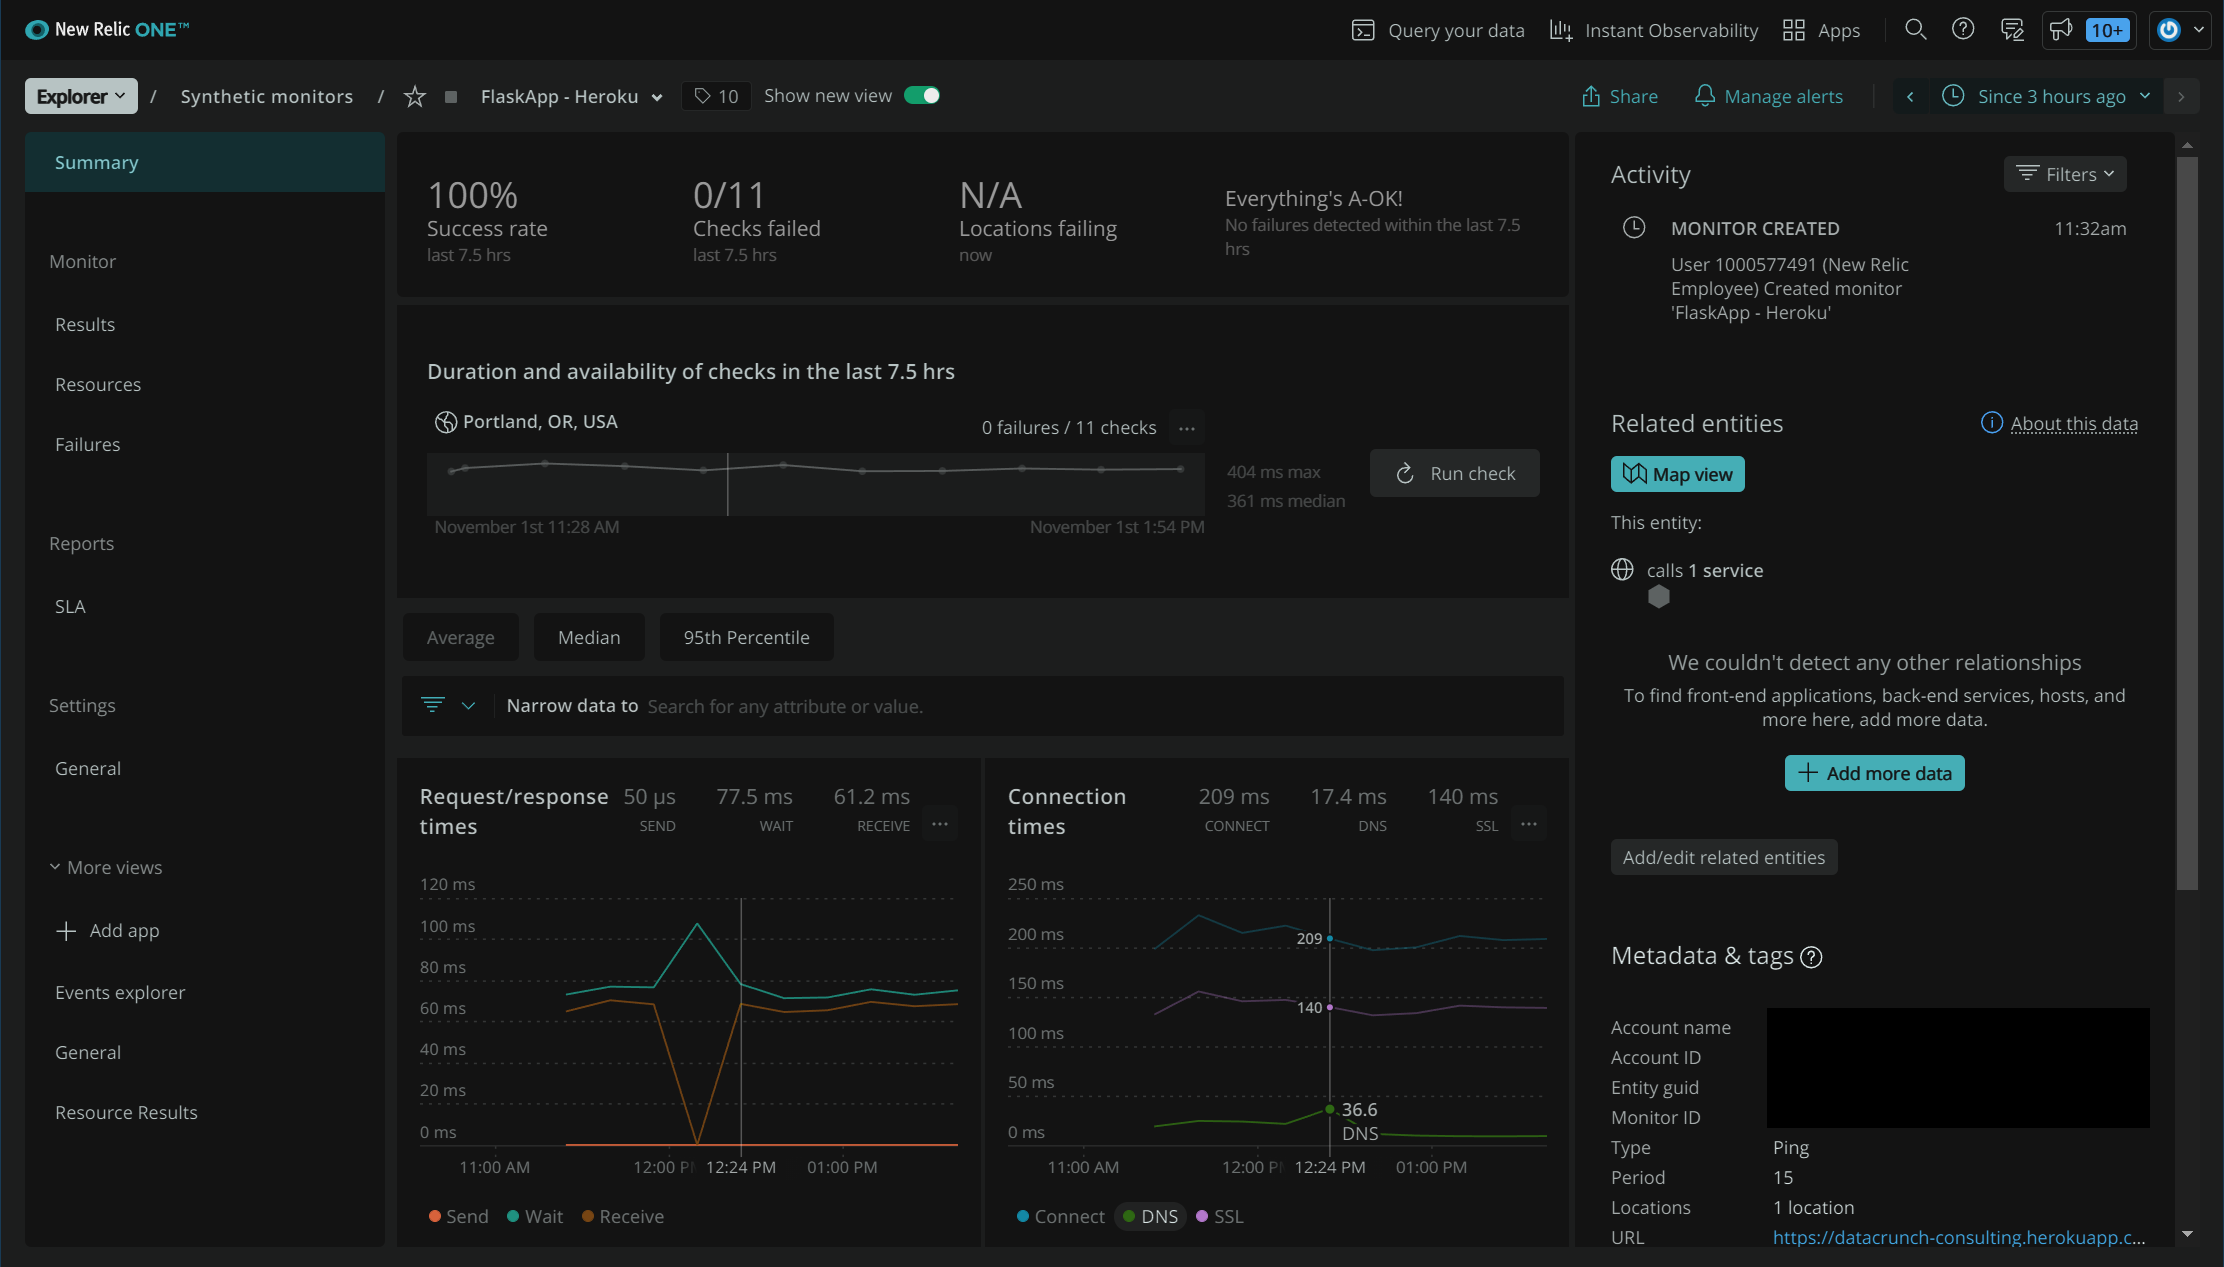Open About this data link
The height and width of the screenshot is (1267, 2224).
point(2074,423)
